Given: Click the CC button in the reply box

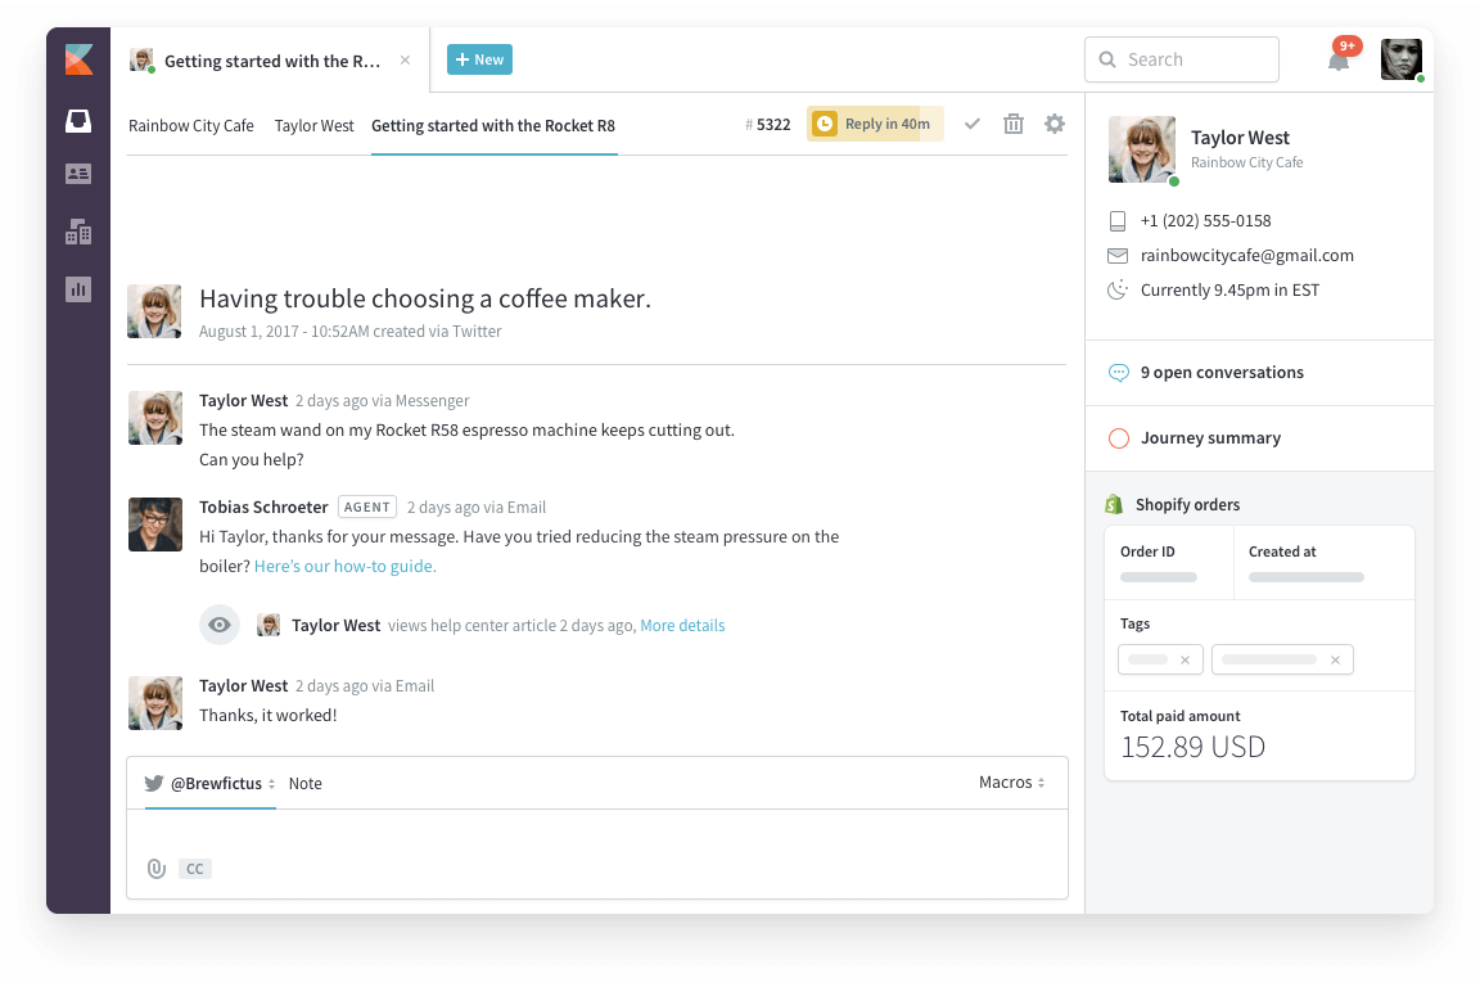Looking at the screenshot, I should tap(195, 868).
